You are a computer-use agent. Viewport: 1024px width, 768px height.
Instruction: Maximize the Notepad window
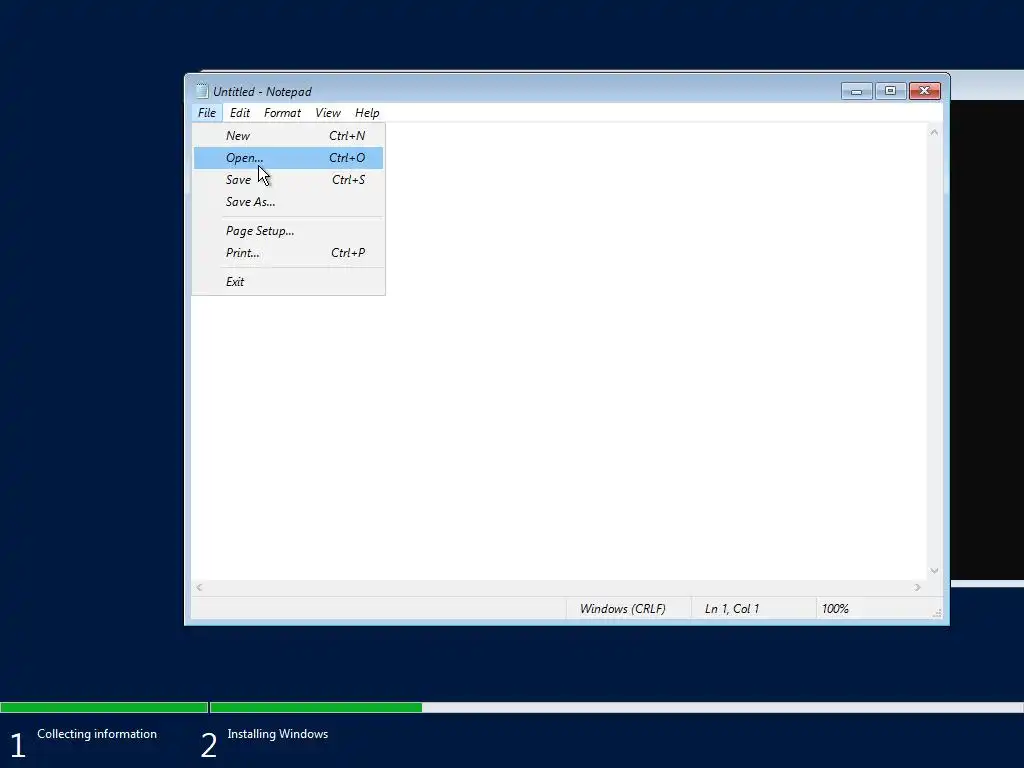[890, 91]
